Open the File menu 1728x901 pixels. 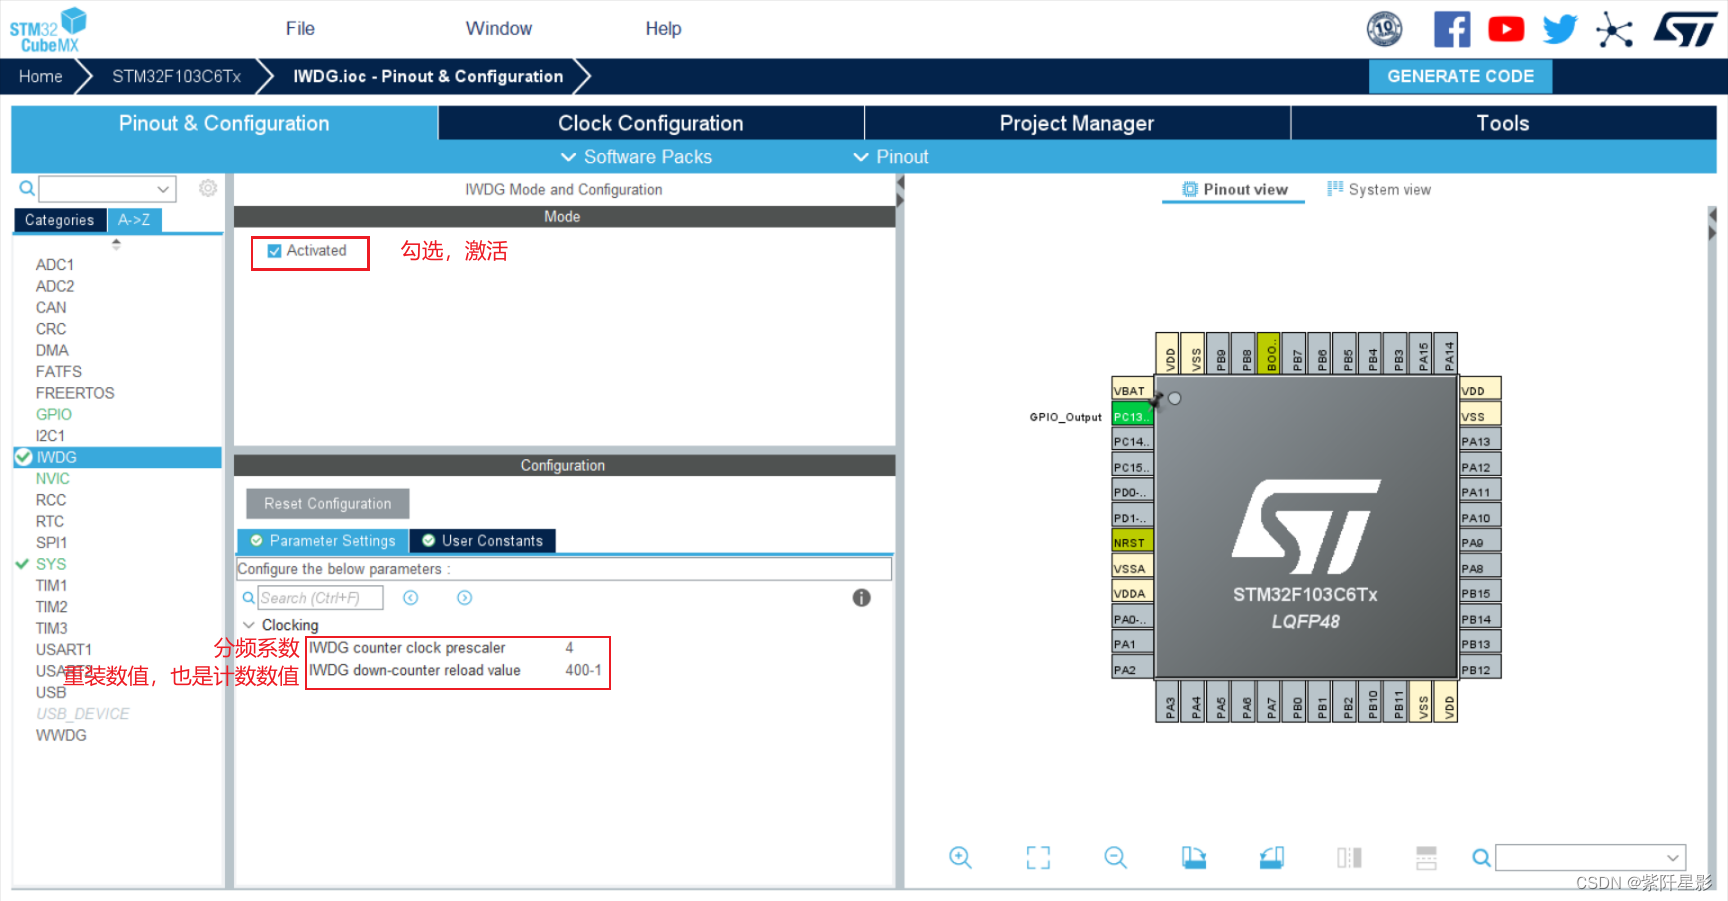300,29
